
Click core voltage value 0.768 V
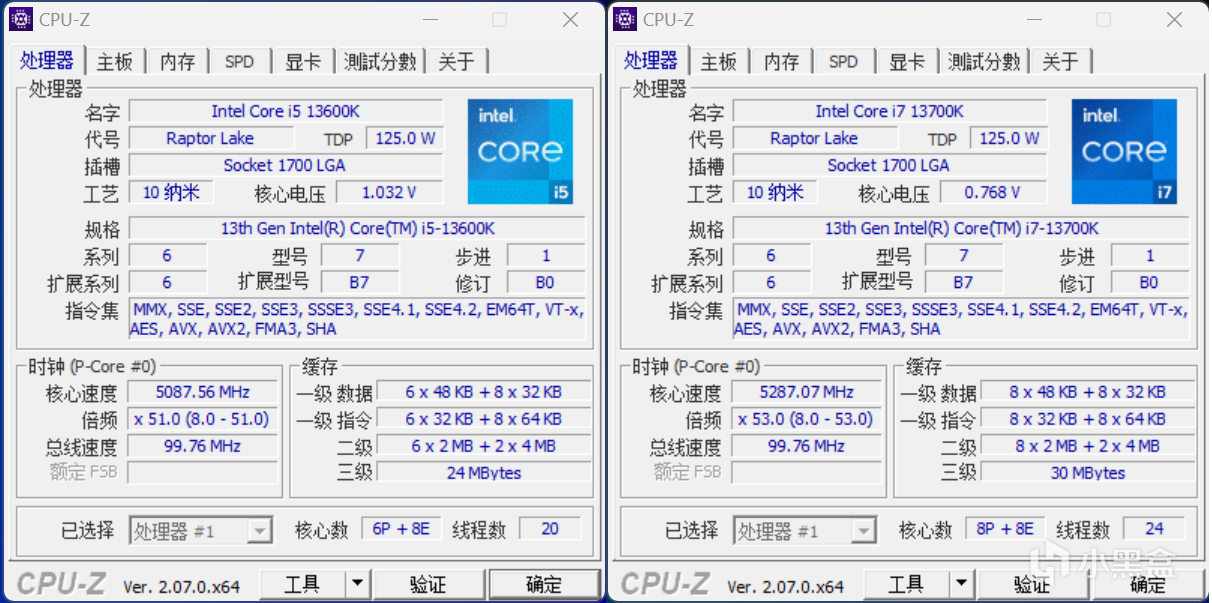tap(993, 192)
